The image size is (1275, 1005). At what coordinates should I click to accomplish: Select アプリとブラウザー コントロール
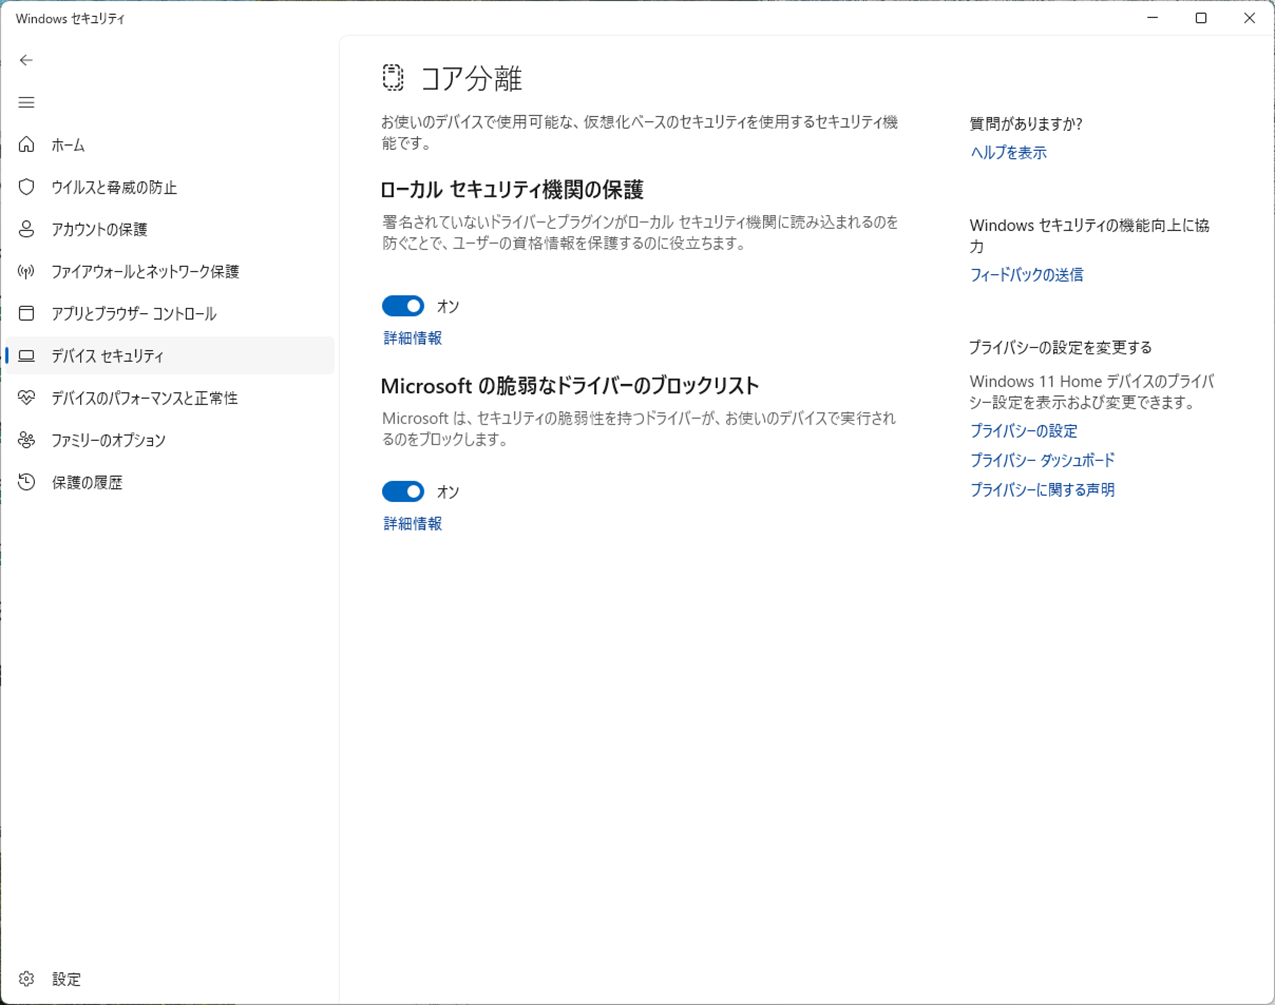[170, 313]
